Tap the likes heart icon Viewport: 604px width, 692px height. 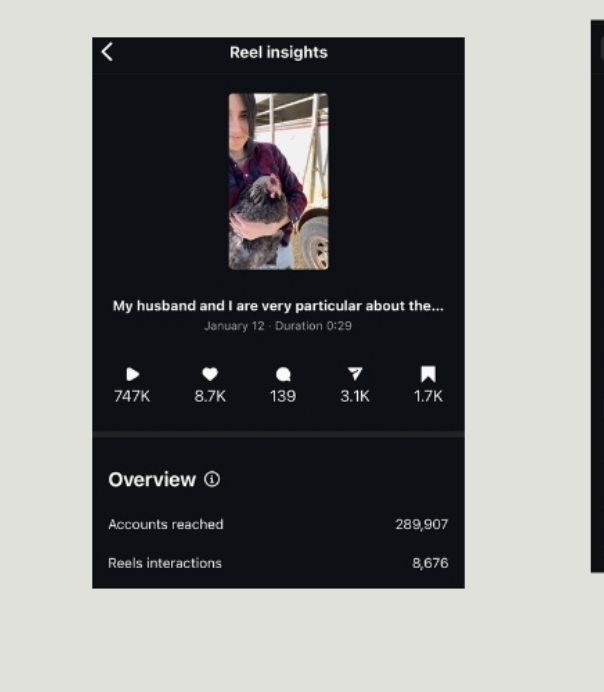(210, 374)
